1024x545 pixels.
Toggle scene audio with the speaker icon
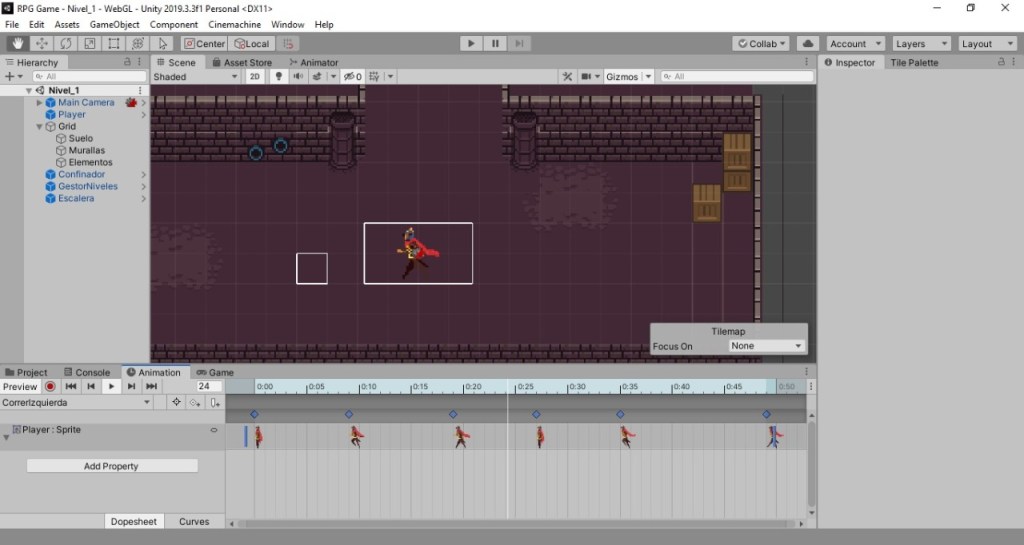(298, 76)
